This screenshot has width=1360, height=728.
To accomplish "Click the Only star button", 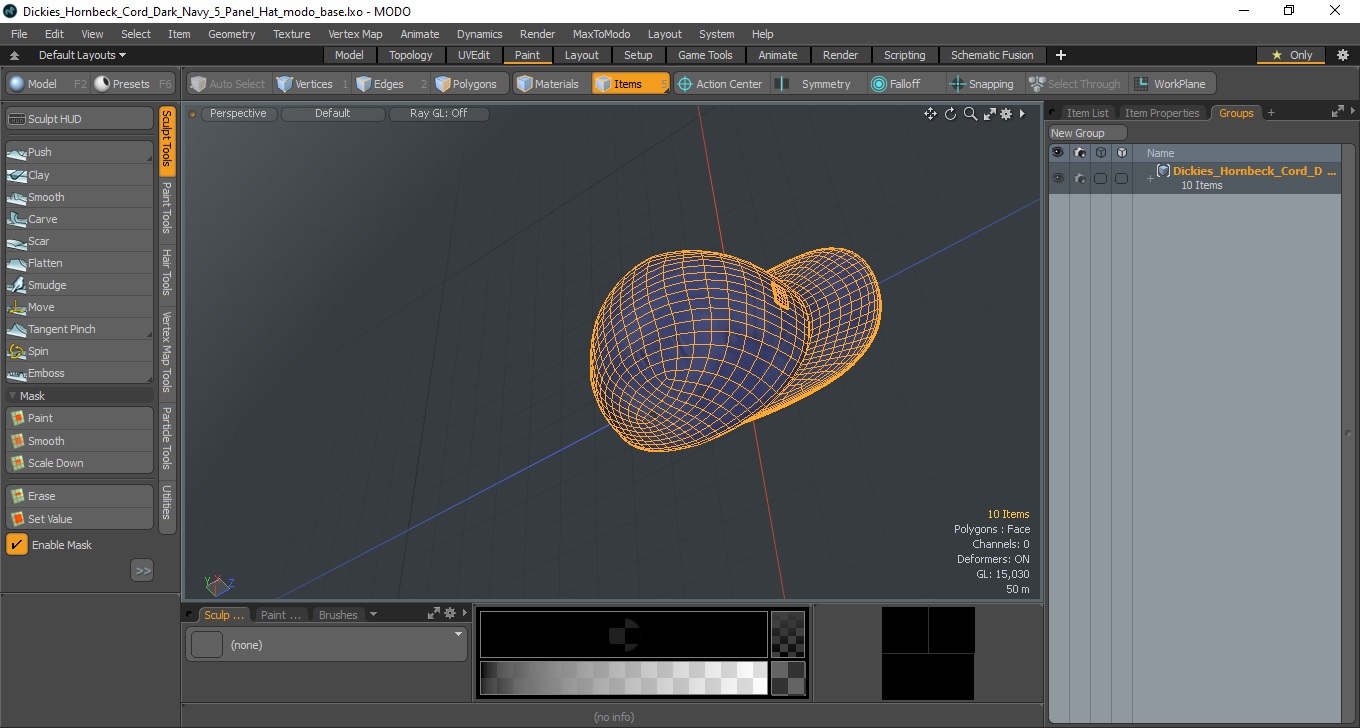I will click(1291, 55).
